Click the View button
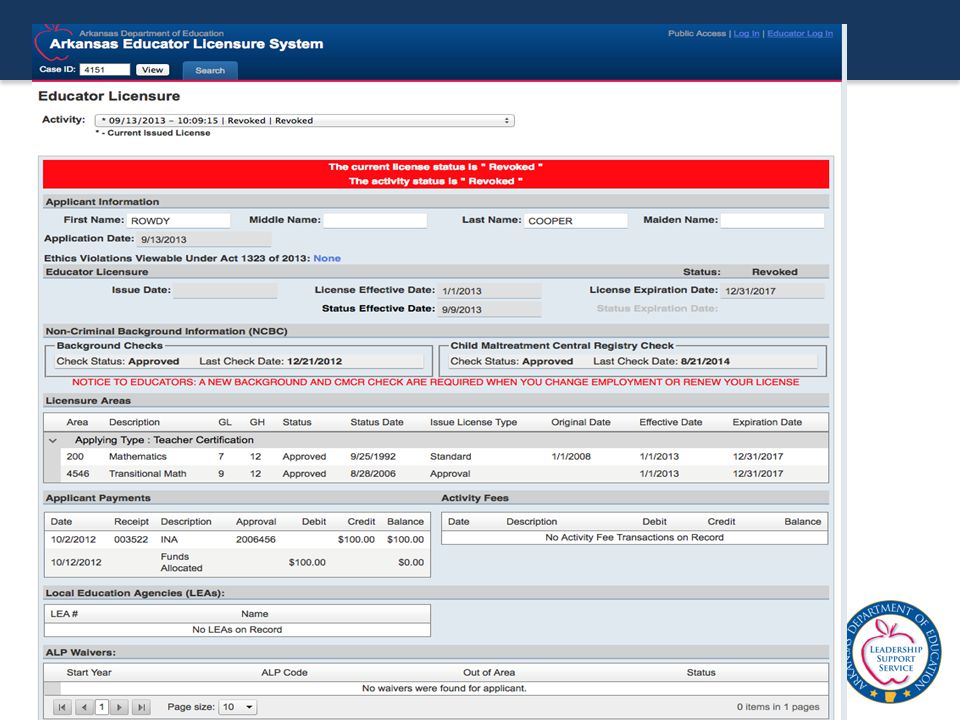Viewport: 960px width, 720px height. click(x=152, y=70)
